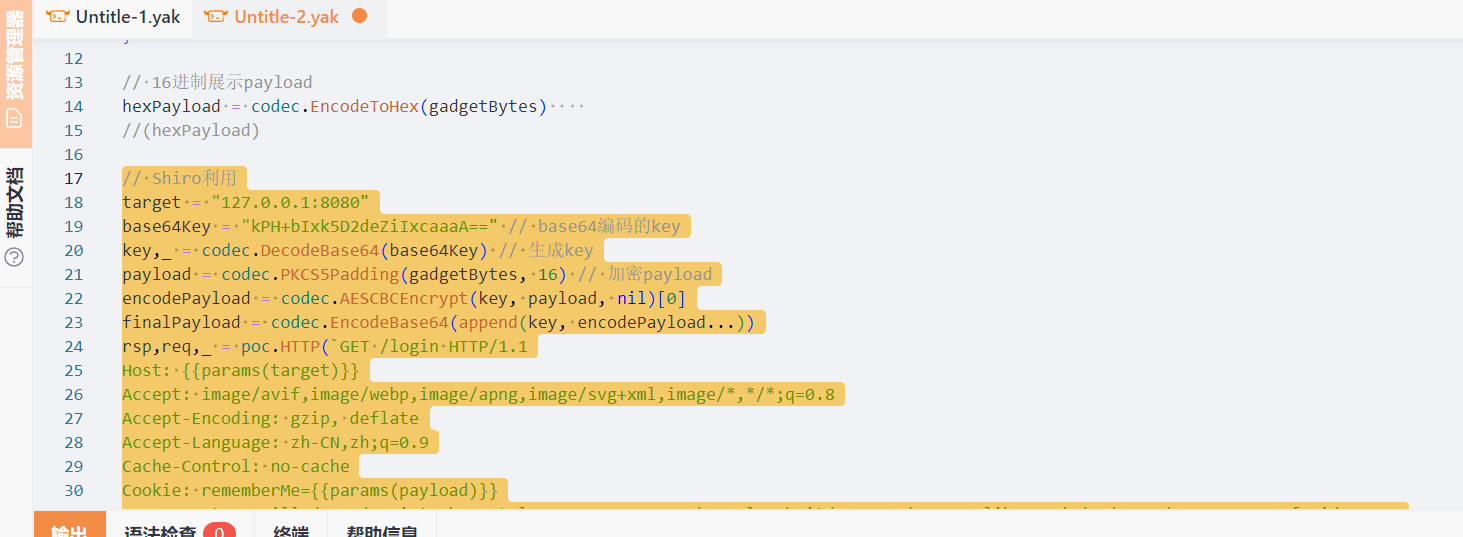Click the 'Host: {{params(target)}}' line
Viewport: 1463px width, 537px height.
[x=241, y=370]
